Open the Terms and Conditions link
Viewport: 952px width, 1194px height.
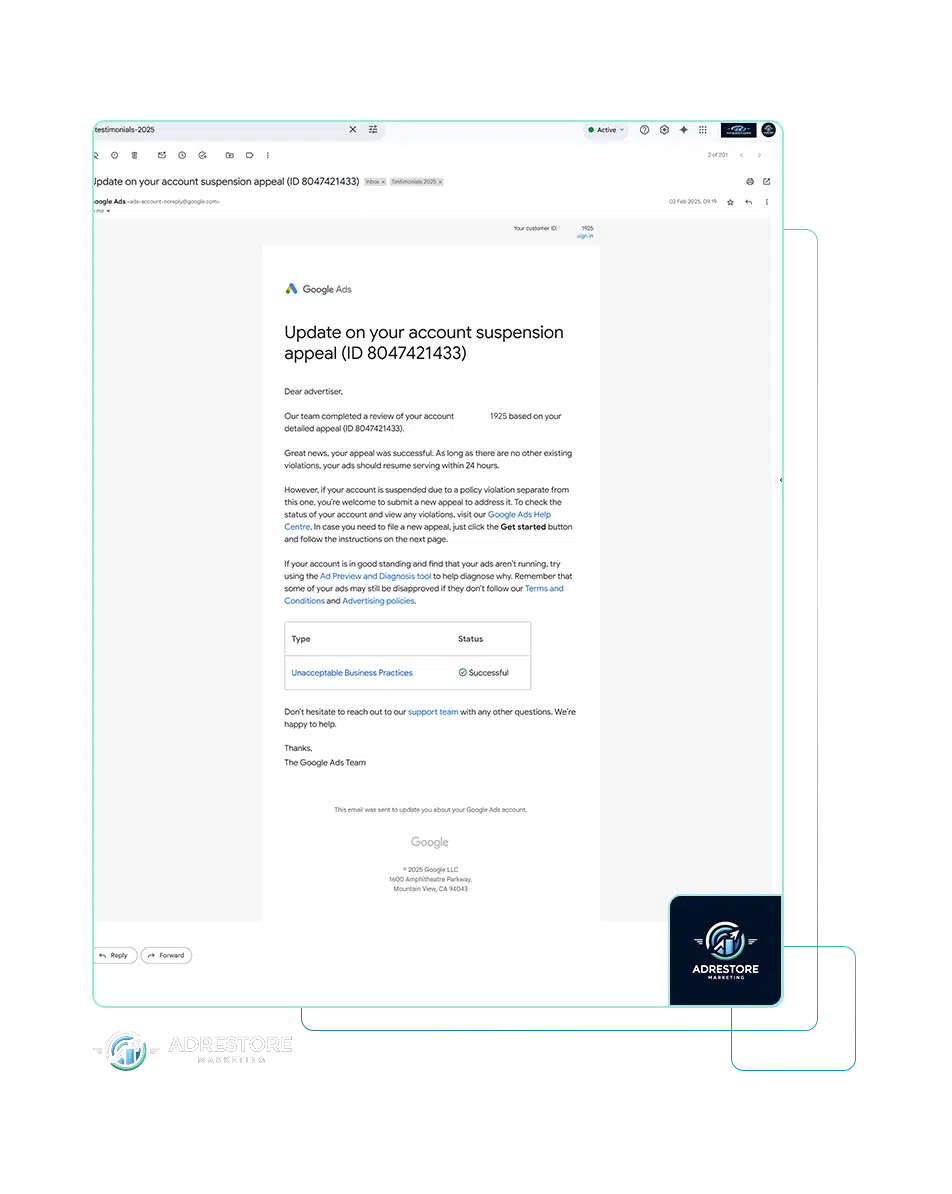click(544, 589)
